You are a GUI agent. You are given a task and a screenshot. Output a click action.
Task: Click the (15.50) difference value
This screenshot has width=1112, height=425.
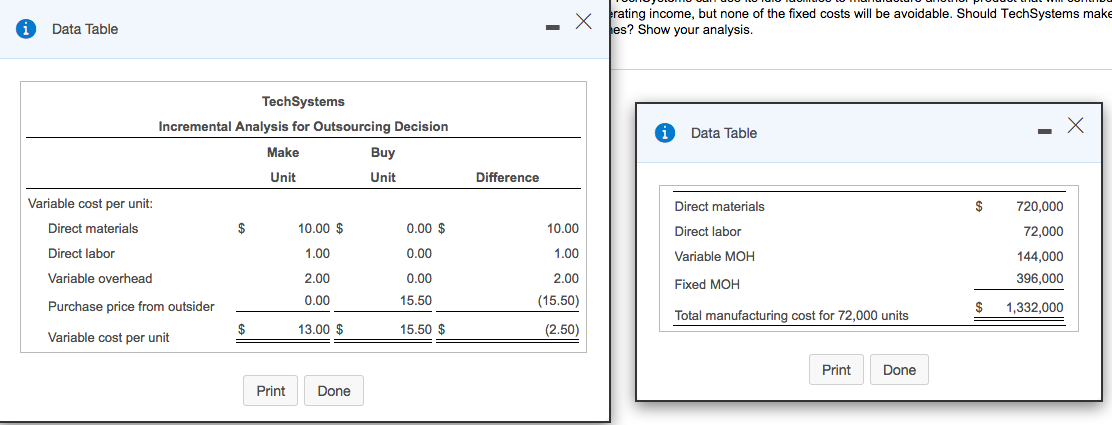coord(560,300)
